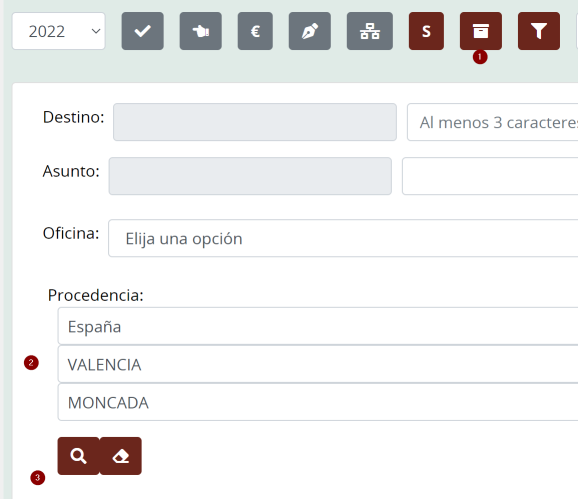The width and height of the screenshot is (578, 499).
Task: Open the Oficina 'Elija una opción' dropdown
Action: (343, 238)
